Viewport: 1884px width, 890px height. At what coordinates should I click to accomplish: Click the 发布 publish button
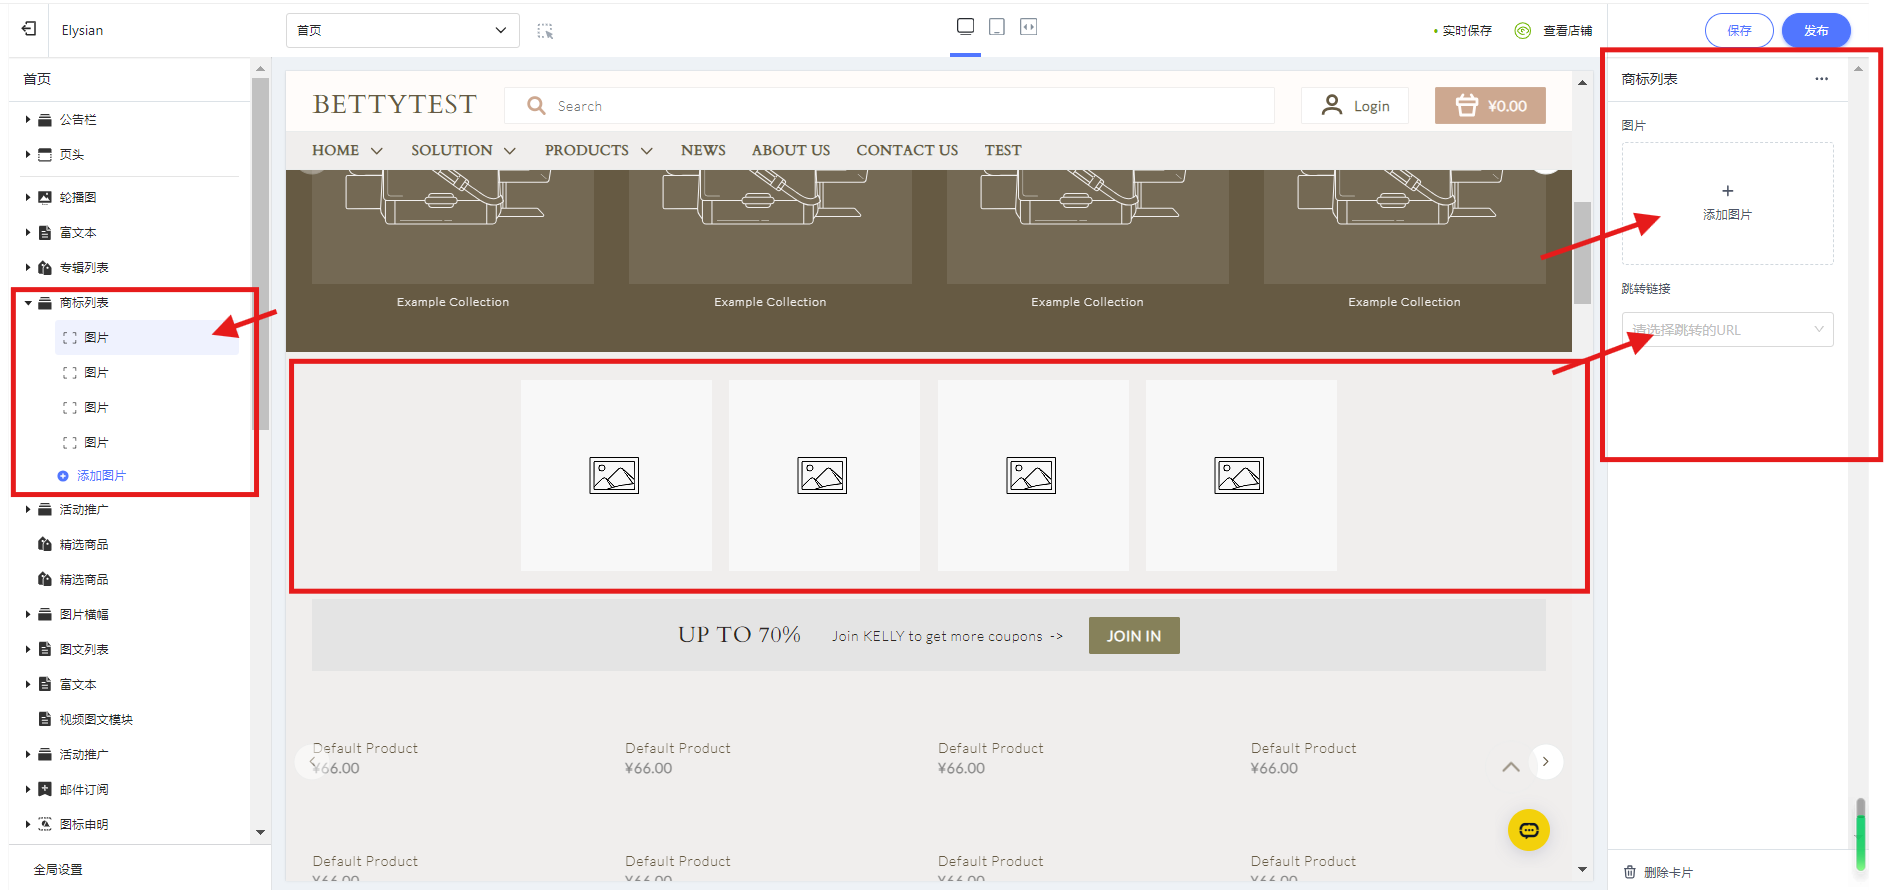pyautogui.click(x=1816, y=31)
